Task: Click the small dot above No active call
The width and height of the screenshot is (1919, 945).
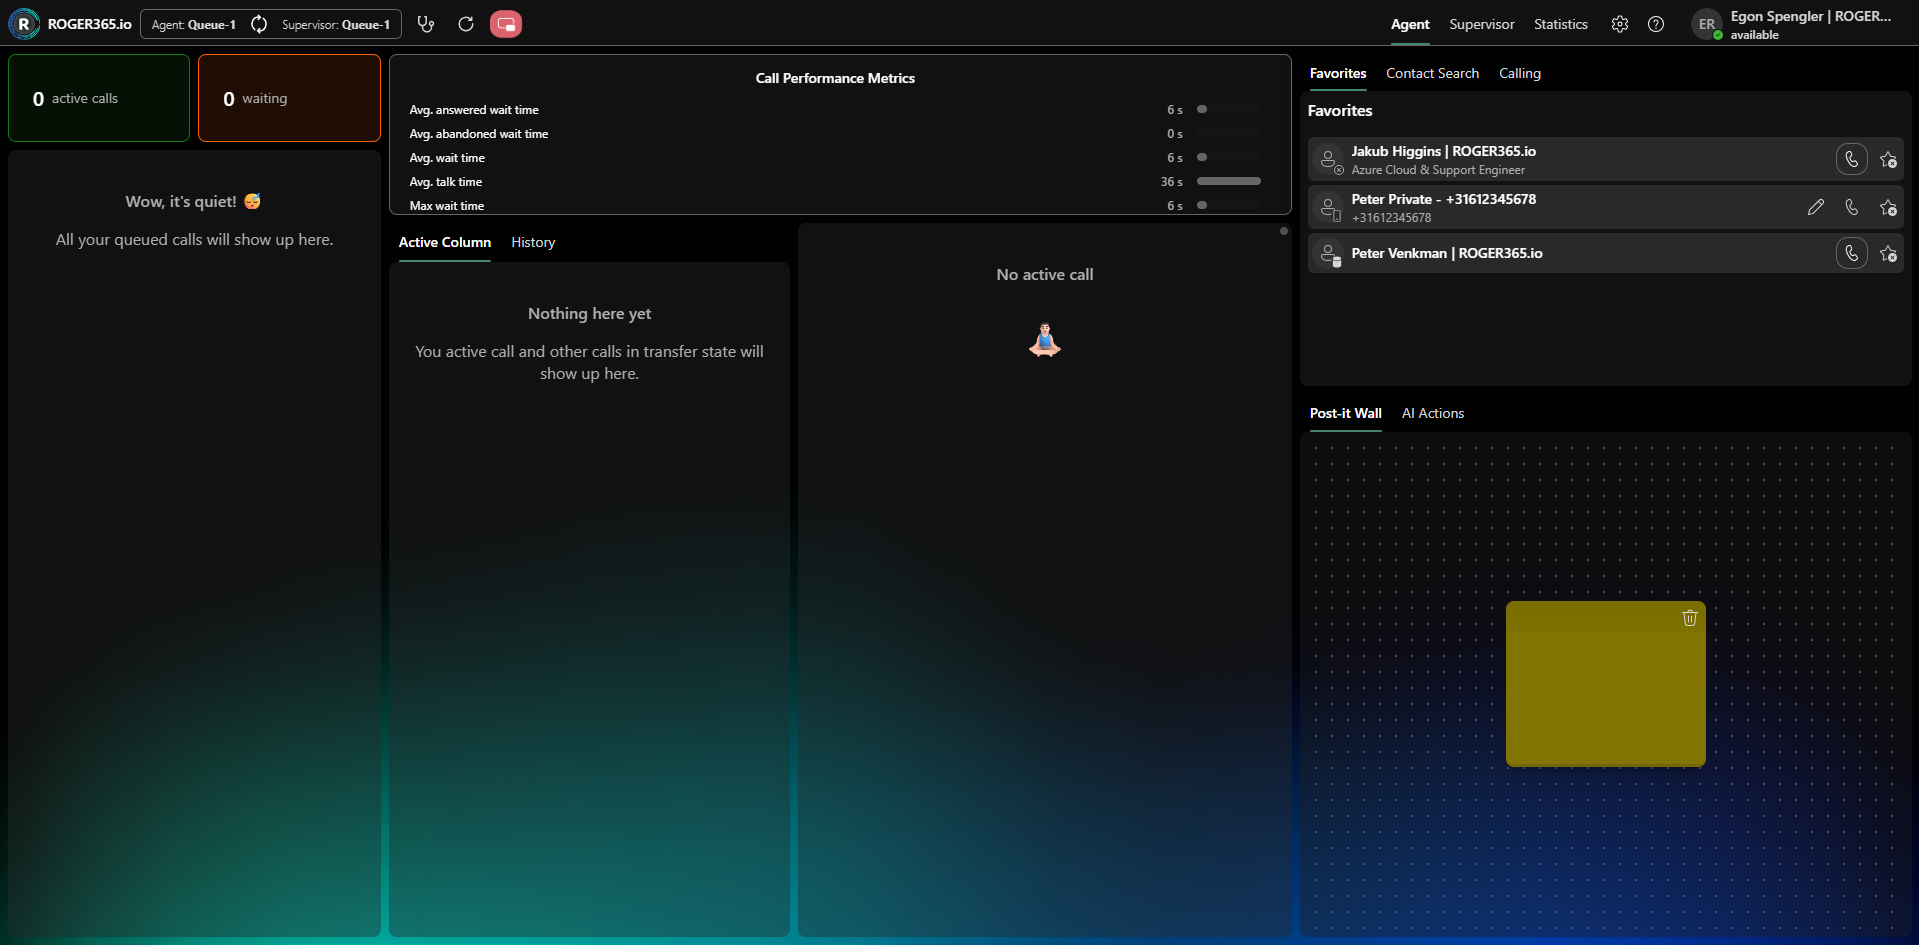Action: coord(1284,231)
